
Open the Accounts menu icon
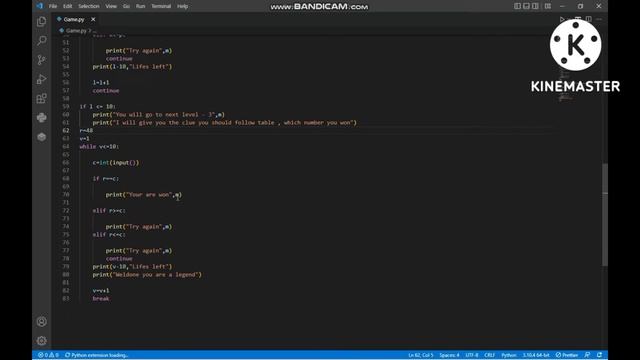42,322
